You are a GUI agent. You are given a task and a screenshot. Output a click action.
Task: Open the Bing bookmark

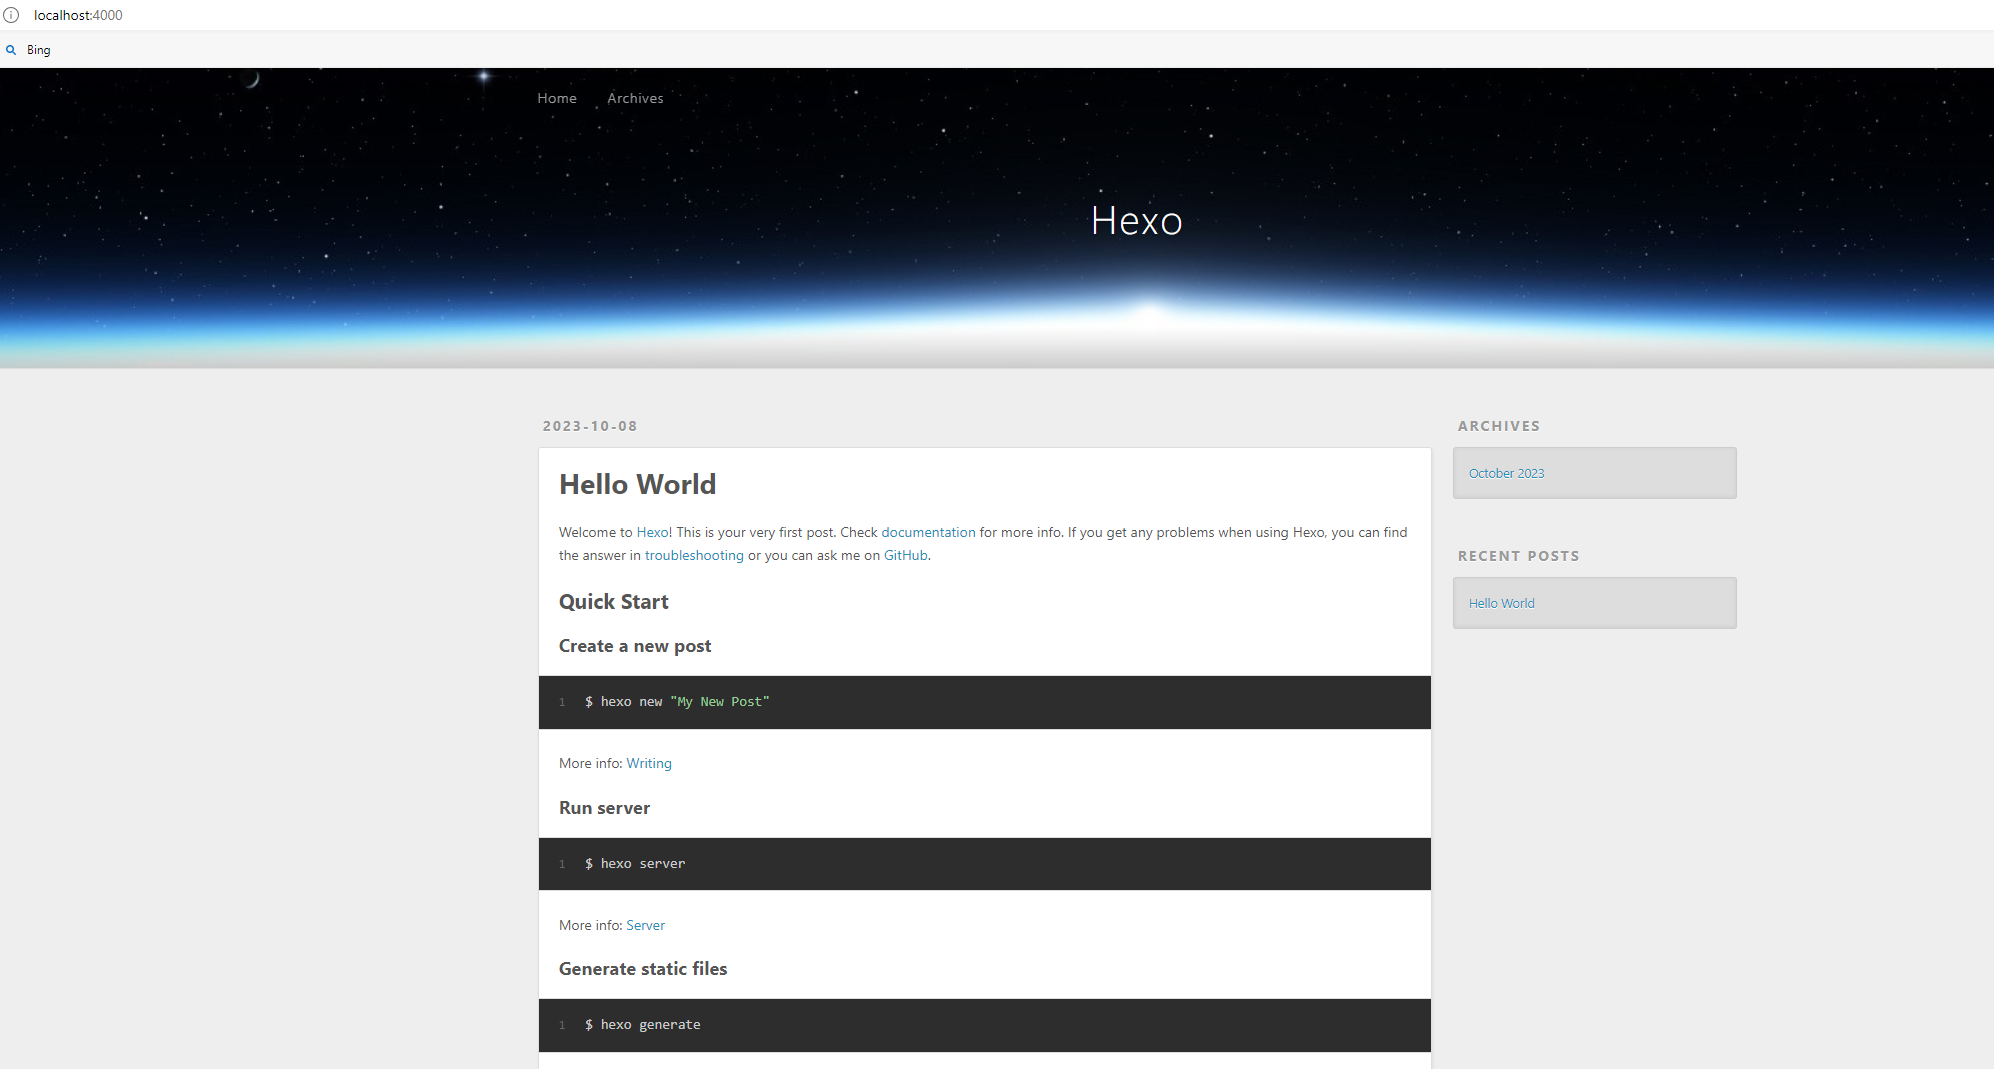click(38, 50)
